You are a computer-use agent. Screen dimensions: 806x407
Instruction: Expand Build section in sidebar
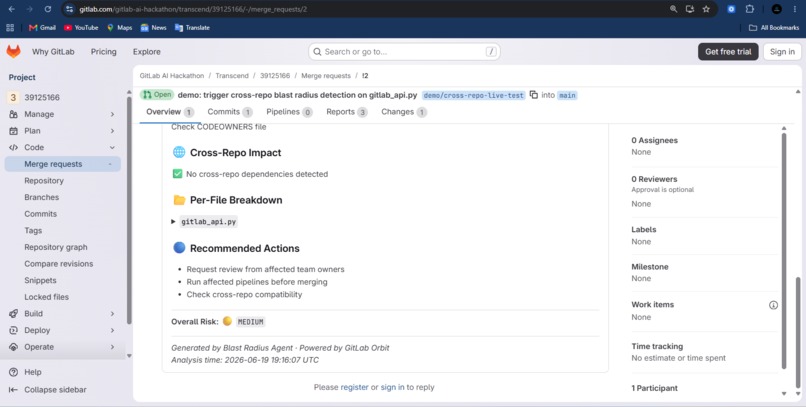click(112, 313)
